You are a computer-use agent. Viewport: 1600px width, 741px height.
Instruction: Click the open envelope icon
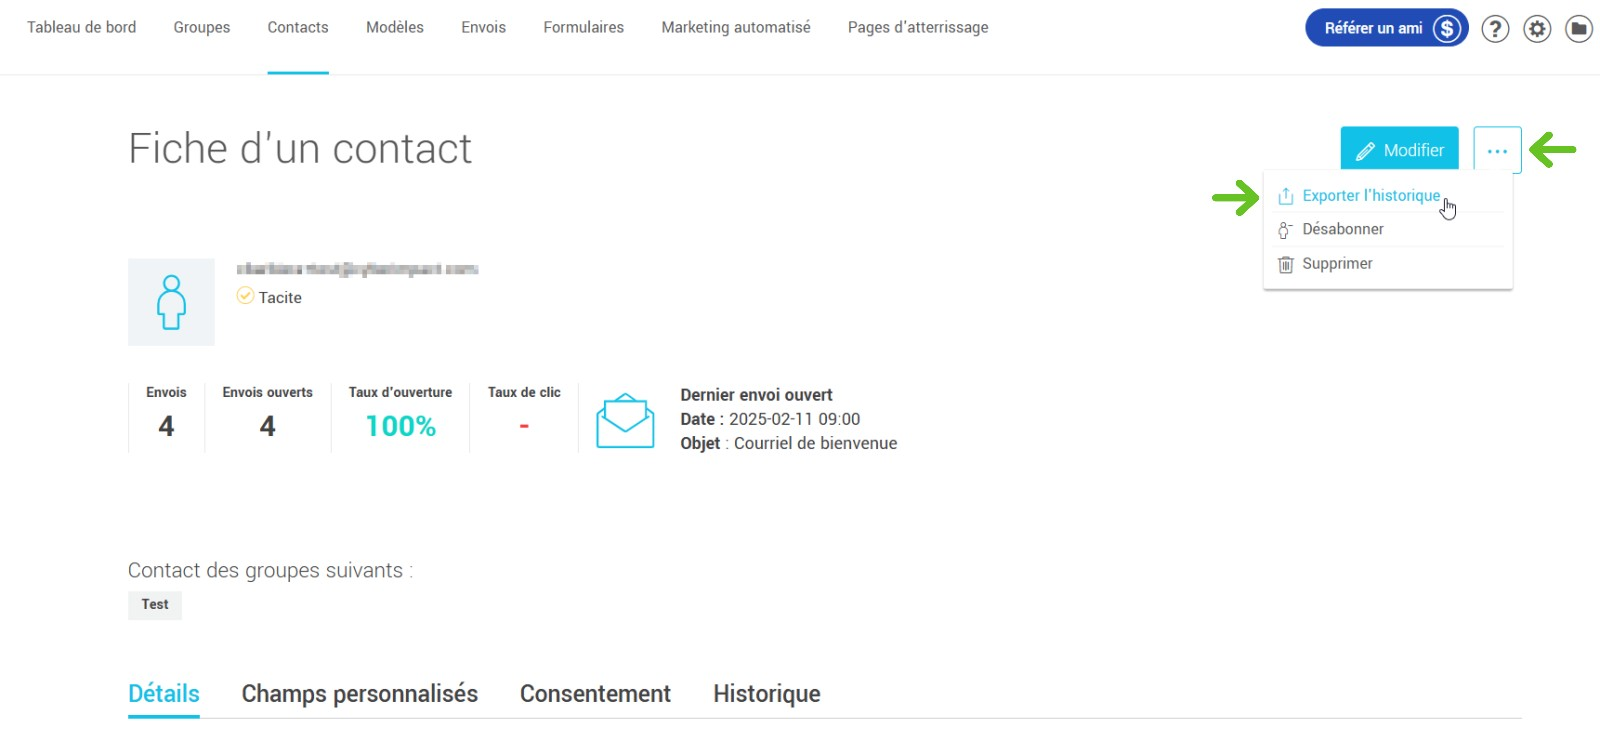pos(625,421)
